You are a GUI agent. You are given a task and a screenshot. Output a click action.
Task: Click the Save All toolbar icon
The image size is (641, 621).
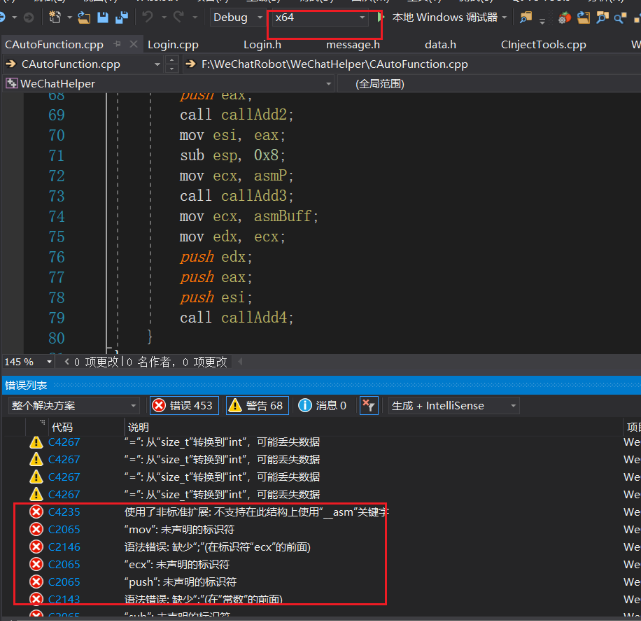pyautogui.click(x=121, y=18)
